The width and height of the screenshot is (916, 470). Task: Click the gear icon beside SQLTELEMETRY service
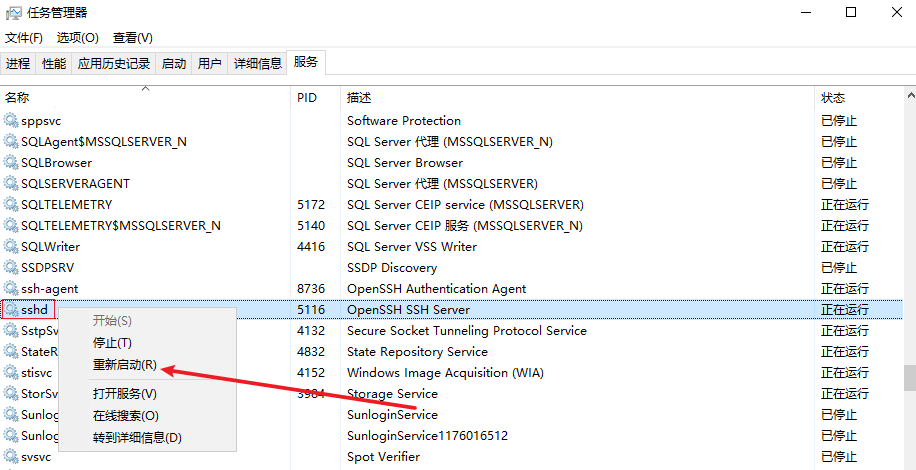(12, 205)
